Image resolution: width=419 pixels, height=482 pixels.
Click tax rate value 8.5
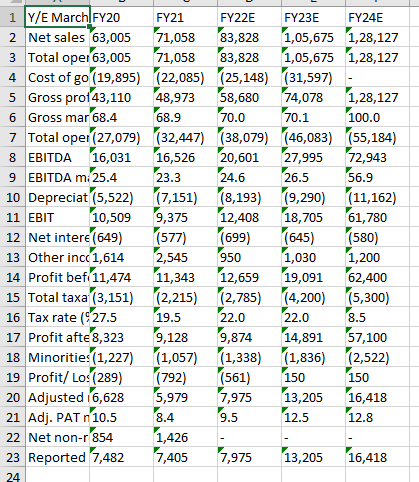point(377,317)
